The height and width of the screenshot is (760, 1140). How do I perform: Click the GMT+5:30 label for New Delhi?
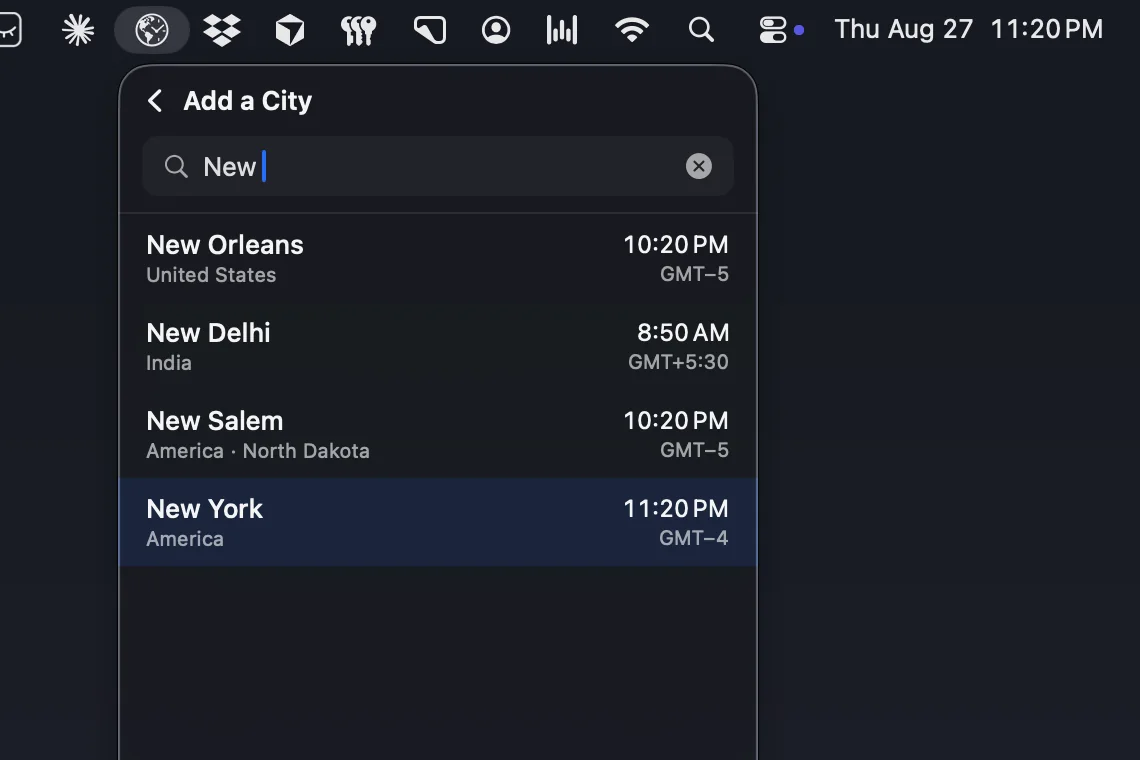(678, 362)
